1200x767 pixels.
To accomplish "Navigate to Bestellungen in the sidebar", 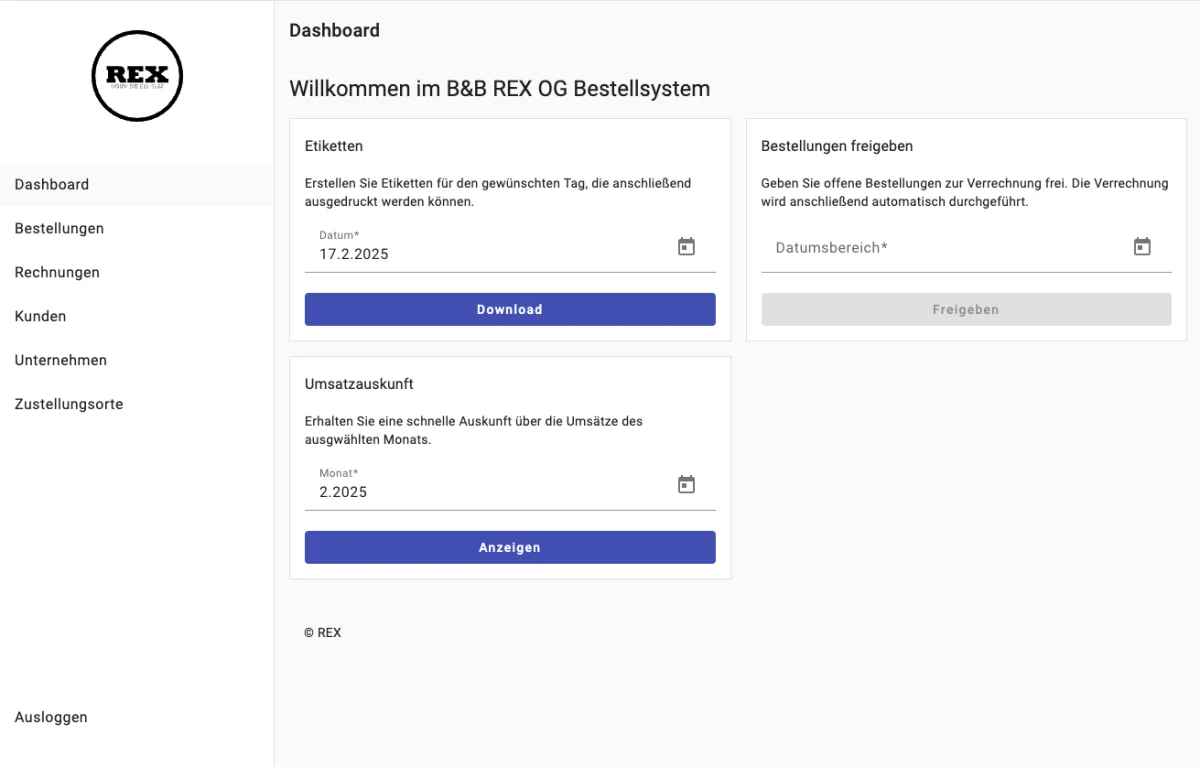I will (x=59, y=228).
